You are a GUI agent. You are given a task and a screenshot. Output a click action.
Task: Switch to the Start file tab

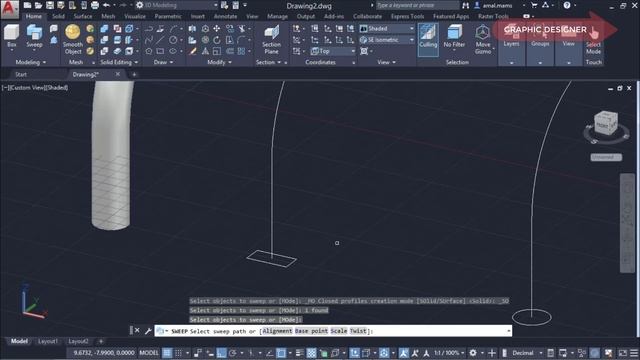pyautogui.click(x=21, y=74)
